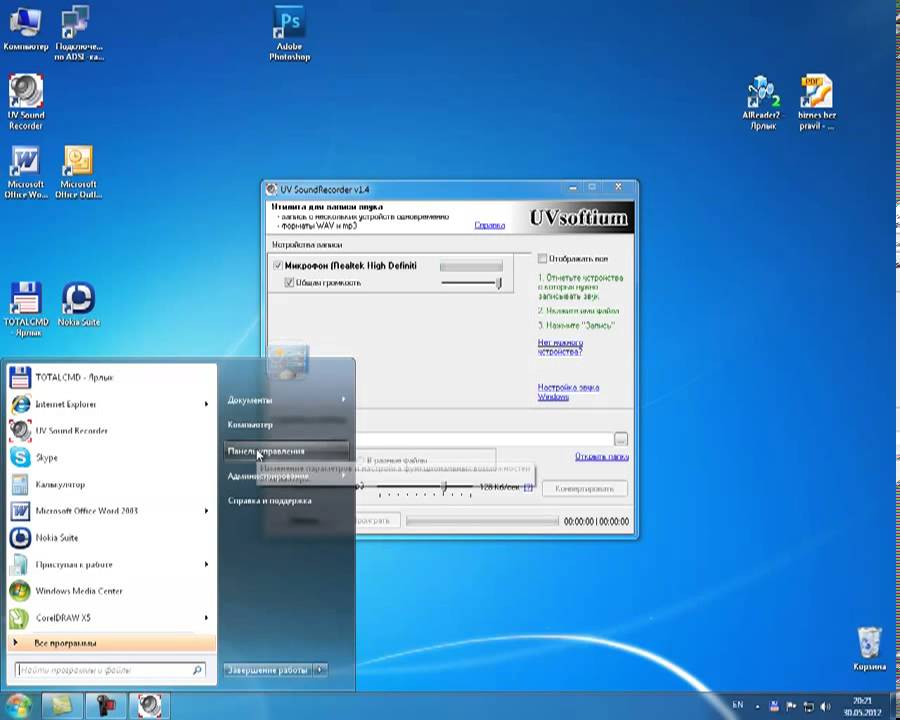Screen dimensions: 900x720
Task: Click the Конвертировать button
Action: point(584,489)
